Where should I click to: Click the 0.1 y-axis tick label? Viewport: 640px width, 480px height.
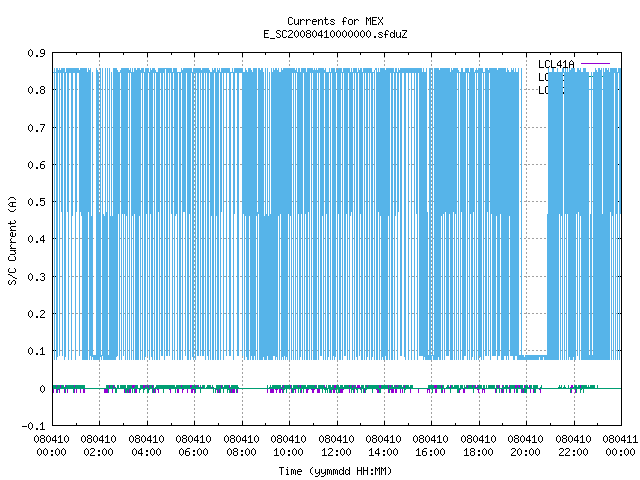pyautogui.click(x=36, y=351)
